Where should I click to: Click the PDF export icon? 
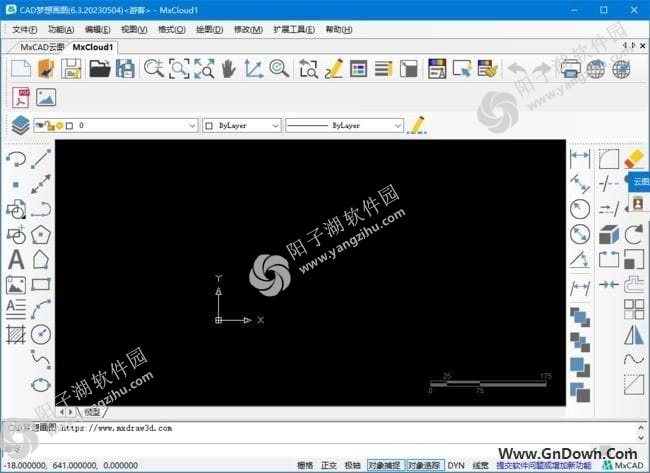tap(21, 97)
